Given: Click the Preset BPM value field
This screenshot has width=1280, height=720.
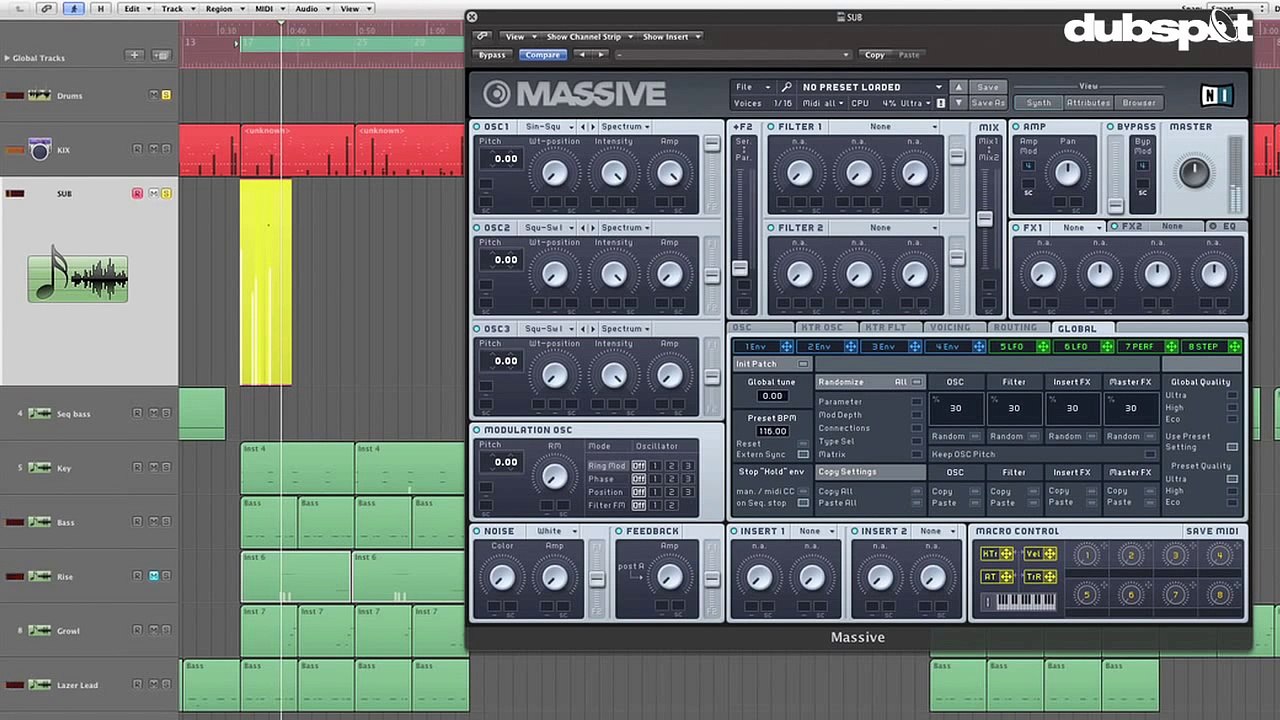Looking at the screenshot, I should click(772, 431).
